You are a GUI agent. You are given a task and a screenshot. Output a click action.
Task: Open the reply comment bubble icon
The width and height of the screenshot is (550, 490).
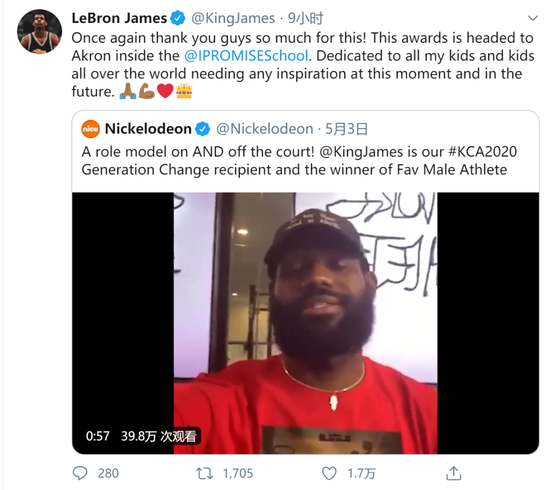tap(80, 473)
